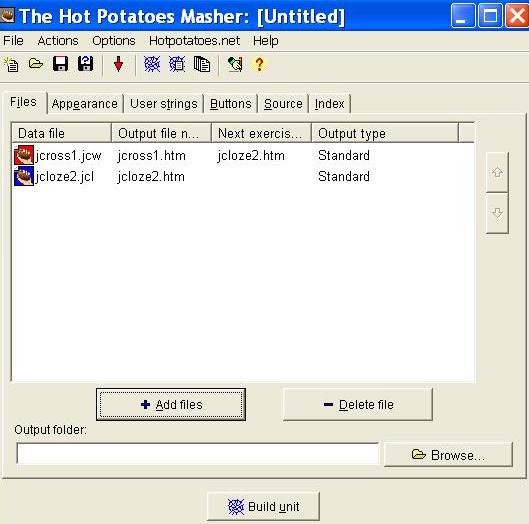Click the second web page toolbar icon
This screenshot has height=524, width=529.
click(x=177, y=64)
